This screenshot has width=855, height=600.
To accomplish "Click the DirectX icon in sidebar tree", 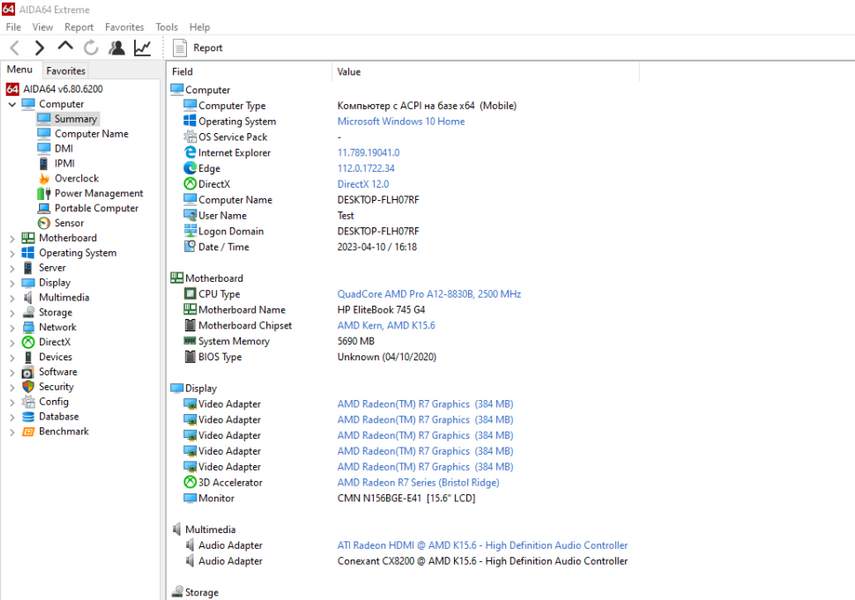I will click(28, 342).
